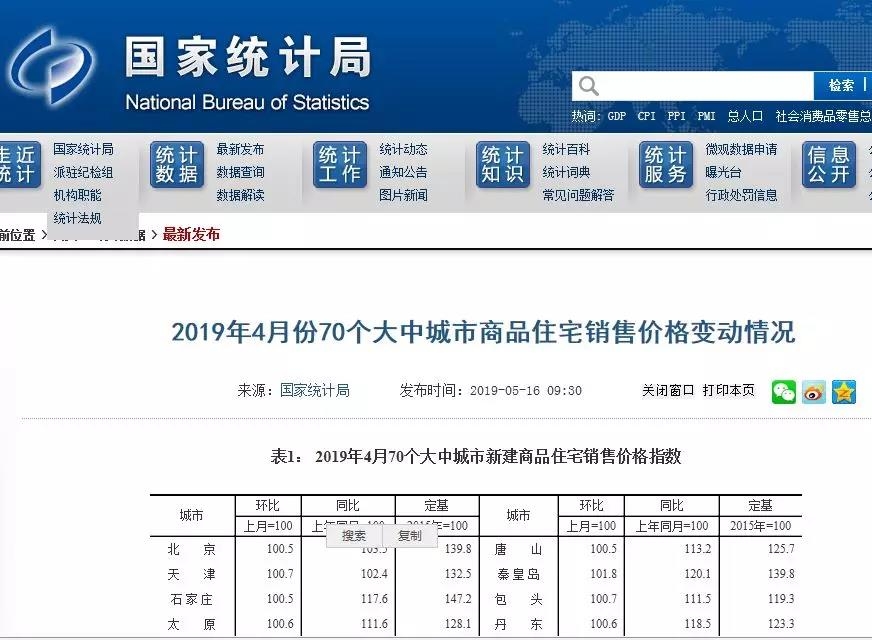This screenshot has width=872, height=640.
Task: Share to Qzone star icon
Action: pos(844,392)
